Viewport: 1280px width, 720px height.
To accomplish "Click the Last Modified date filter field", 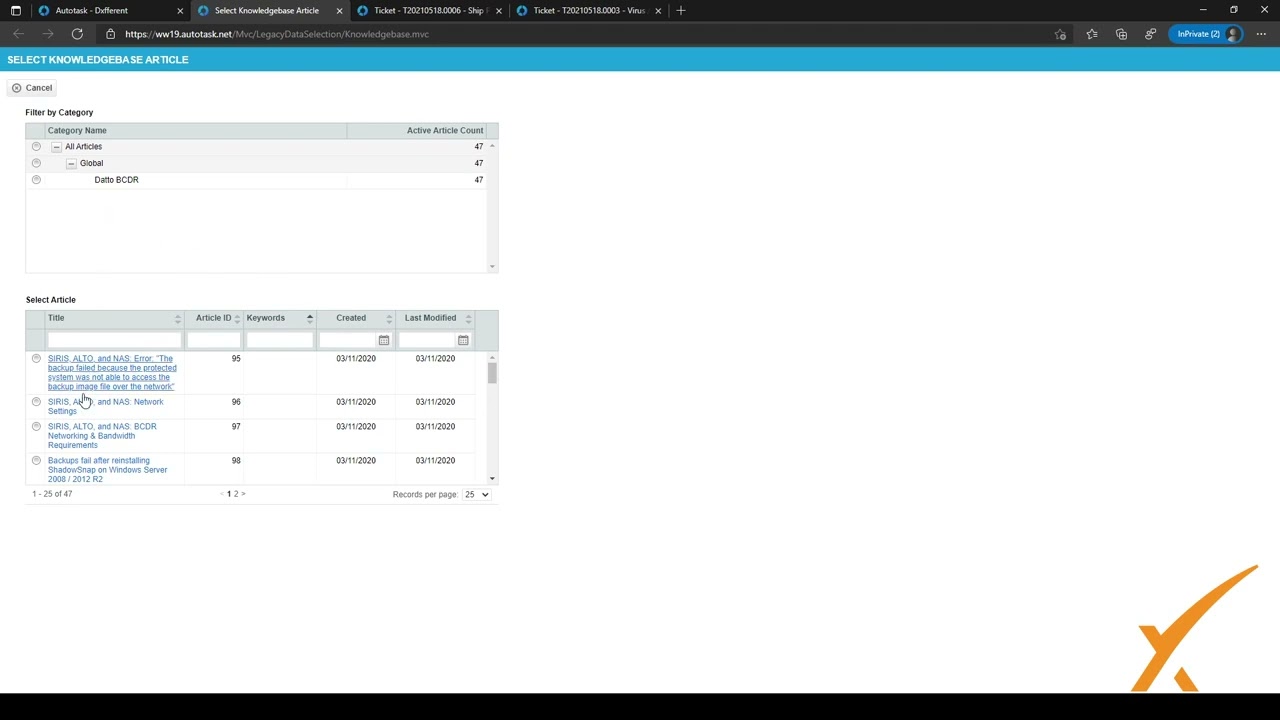I will 427,341.
